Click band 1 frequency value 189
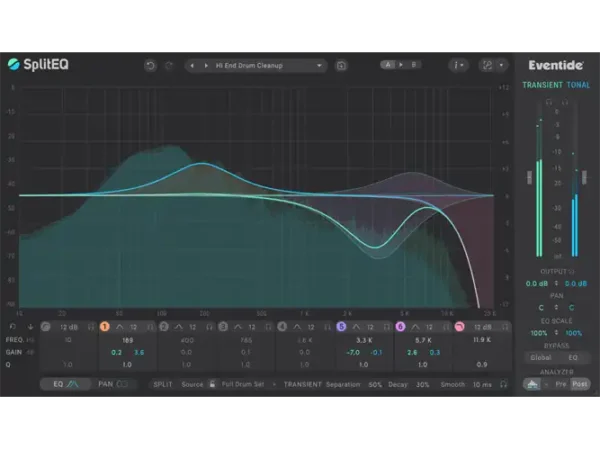600x450 pixels. pyautogui.click(x=127, y=340)
